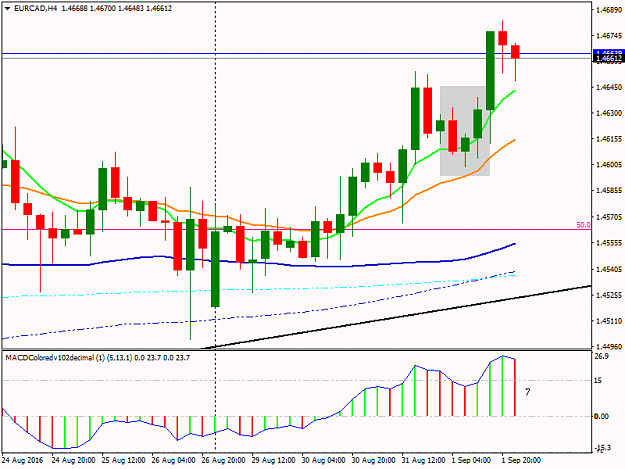The width and height of the screenshot is (625, 469).
Task: Click the 1 Sep 04:00 time label
Action: 471,460
